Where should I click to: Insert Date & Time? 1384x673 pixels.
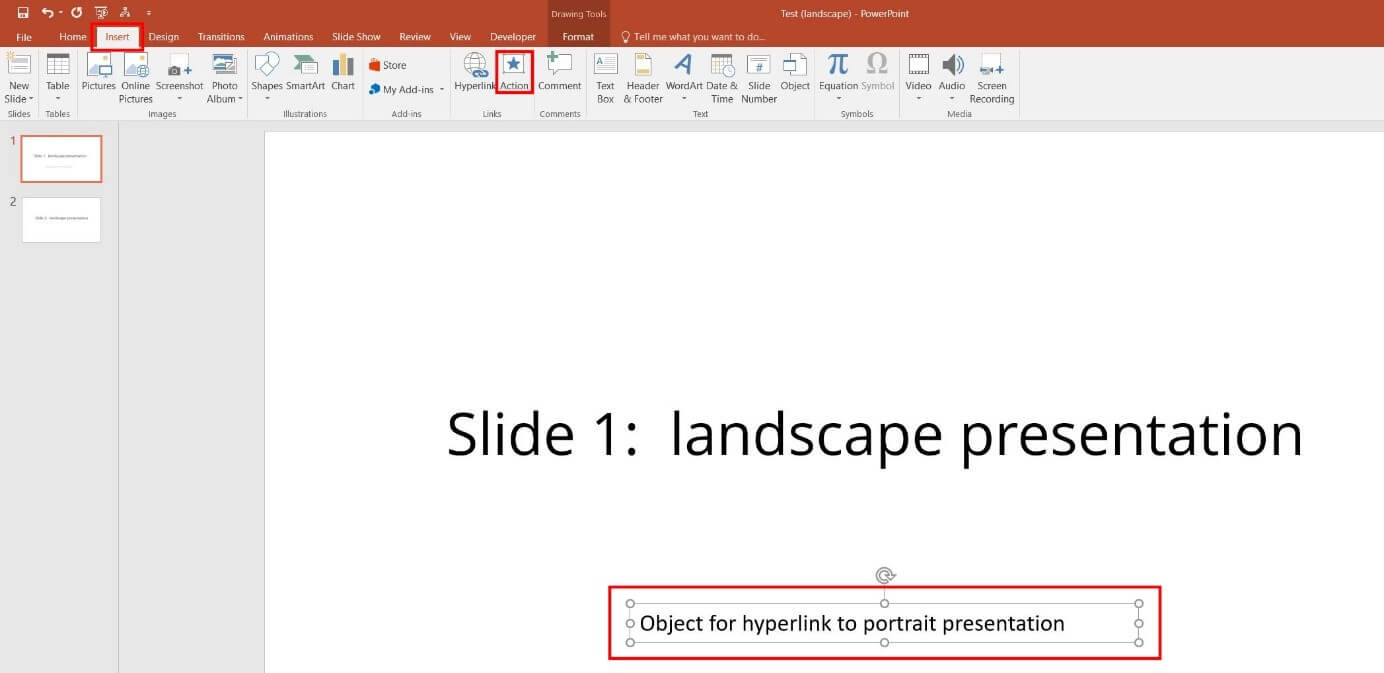(x=722, y=78)
